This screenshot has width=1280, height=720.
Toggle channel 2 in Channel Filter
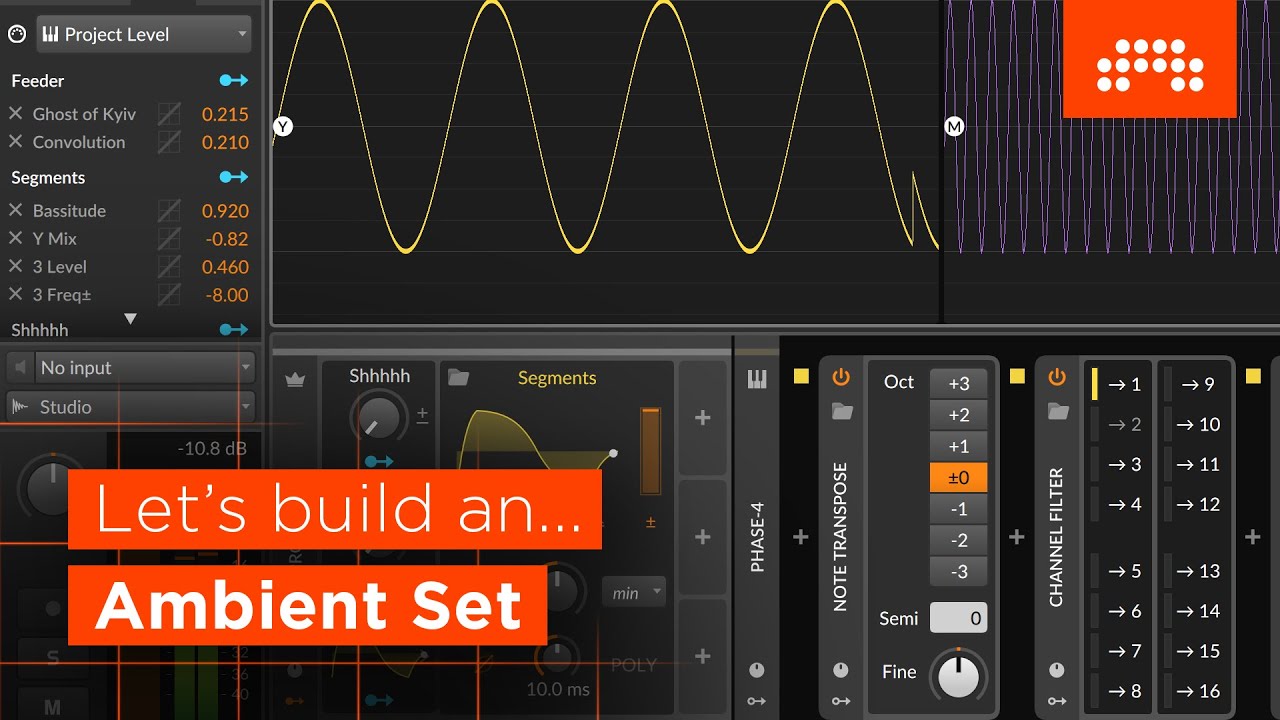(1118, 424)
